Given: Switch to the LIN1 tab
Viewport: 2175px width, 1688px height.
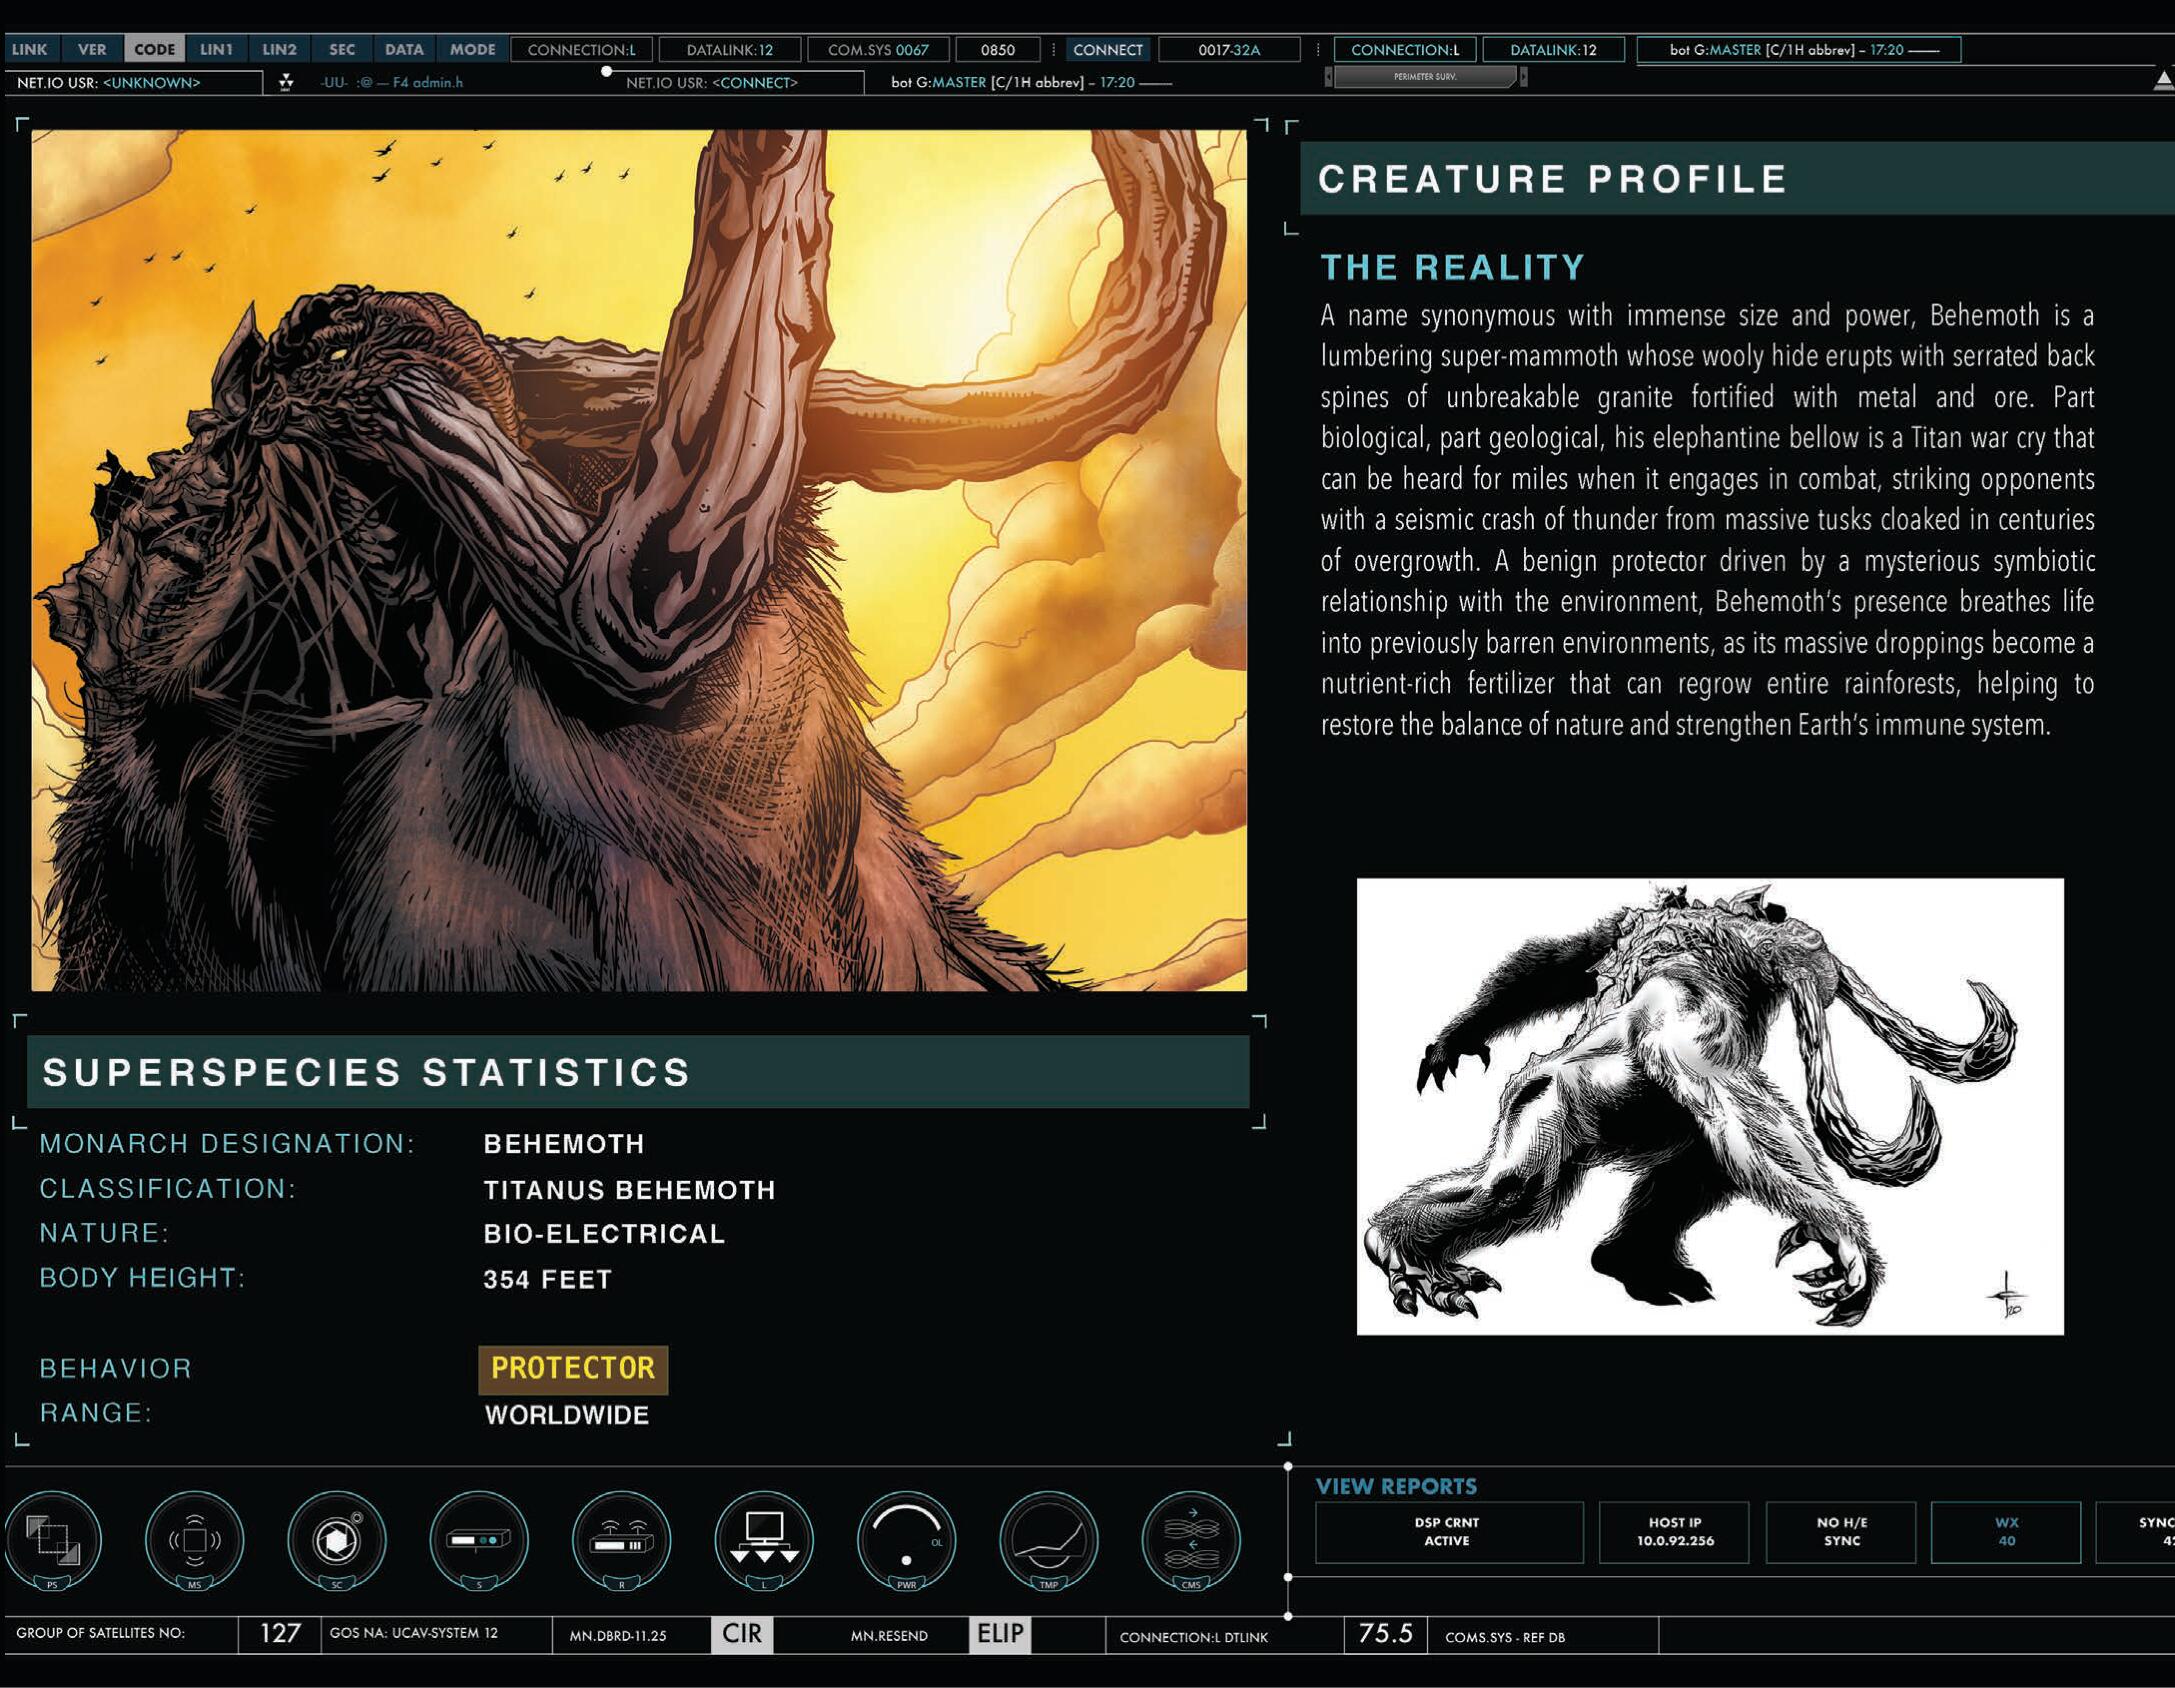Looking at the screenshot, I should pyautogui.click(x=214, y=48).
